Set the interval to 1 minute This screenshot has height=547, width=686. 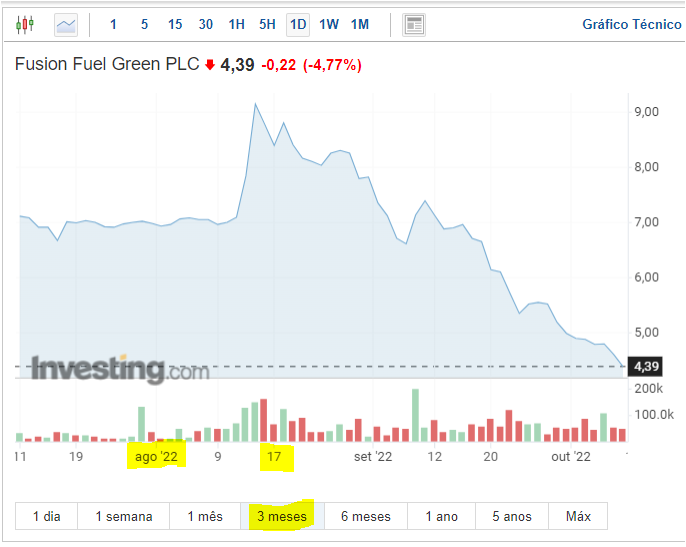(113, 25)
